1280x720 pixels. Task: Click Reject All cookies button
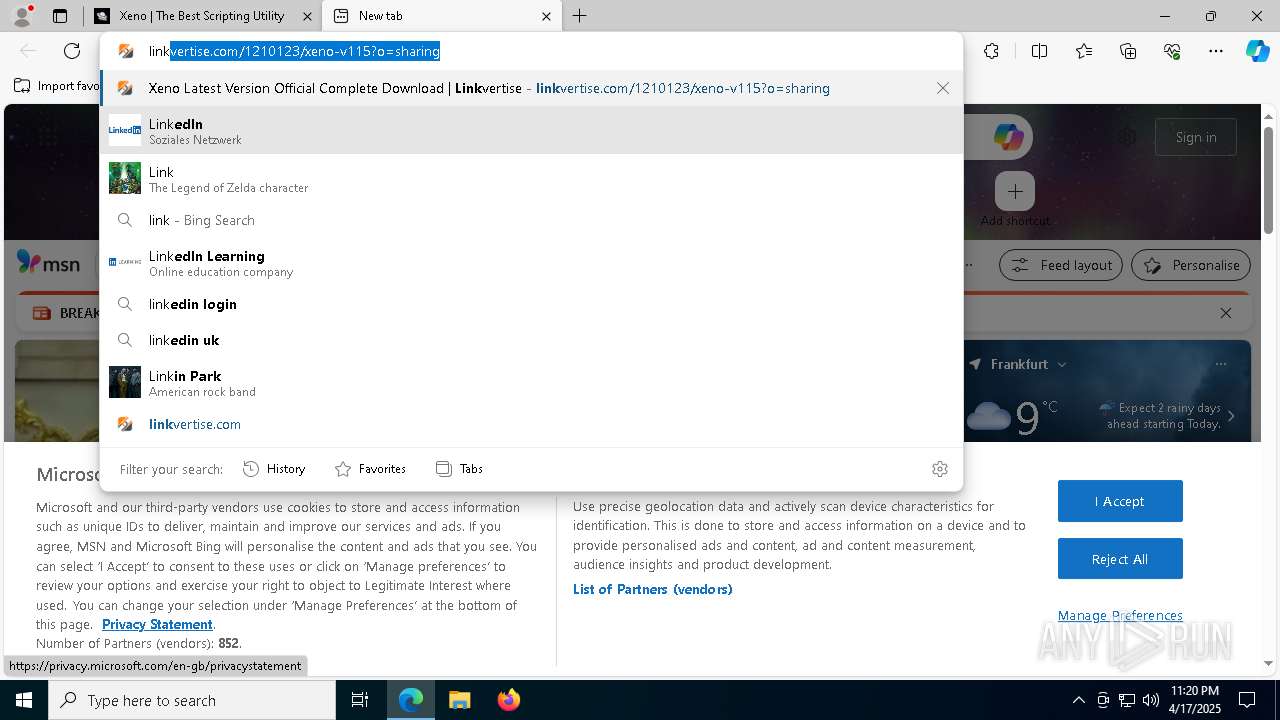tap(1120, 559)
